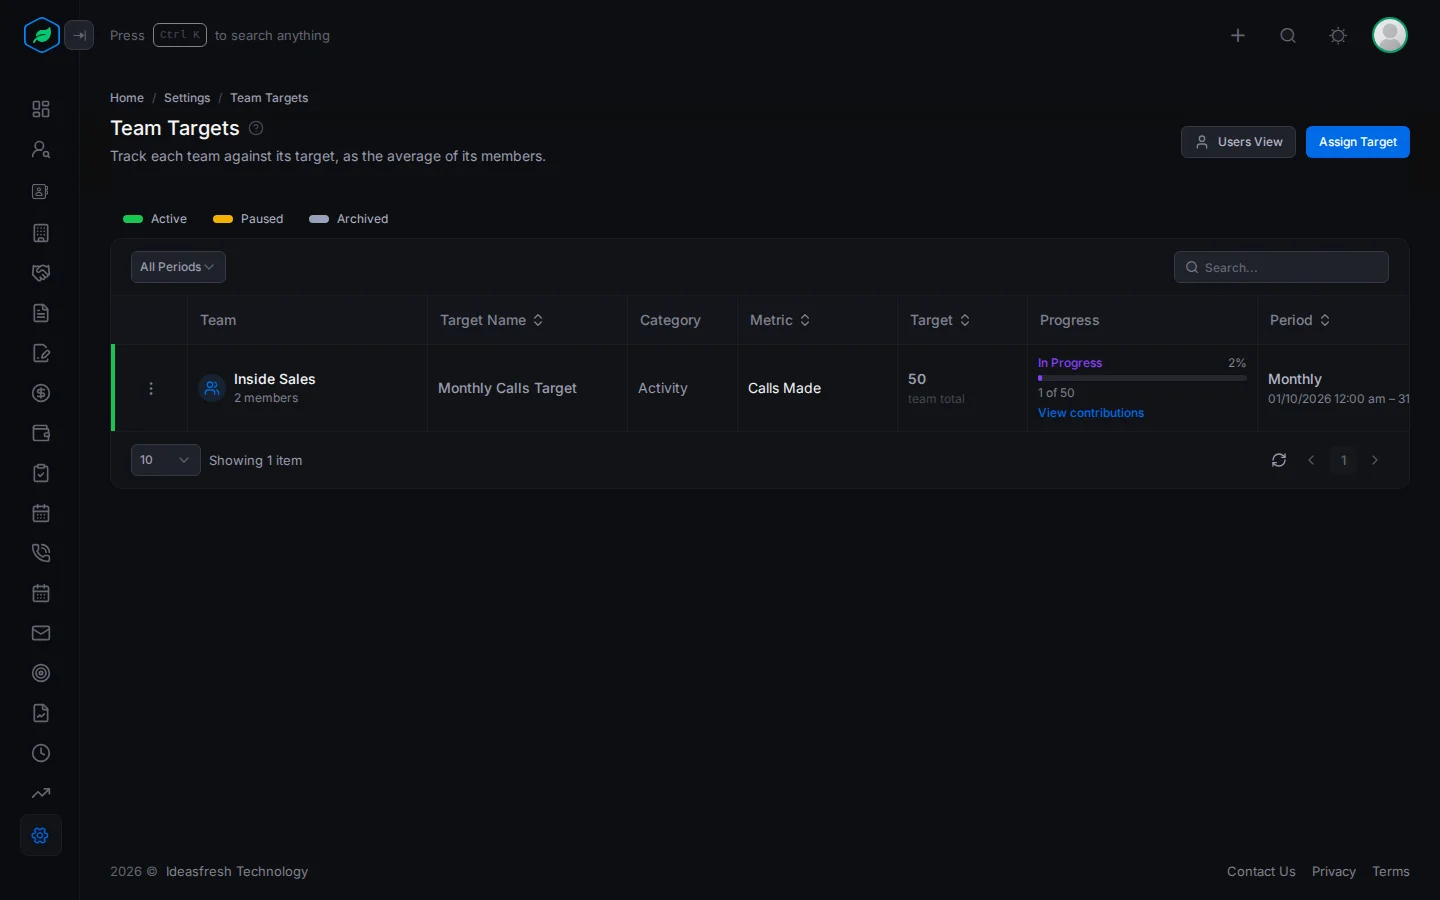Open the wallet icon in sidebar
The width and height of the screenshot is (1440, 900).
(x=41, y=433)
